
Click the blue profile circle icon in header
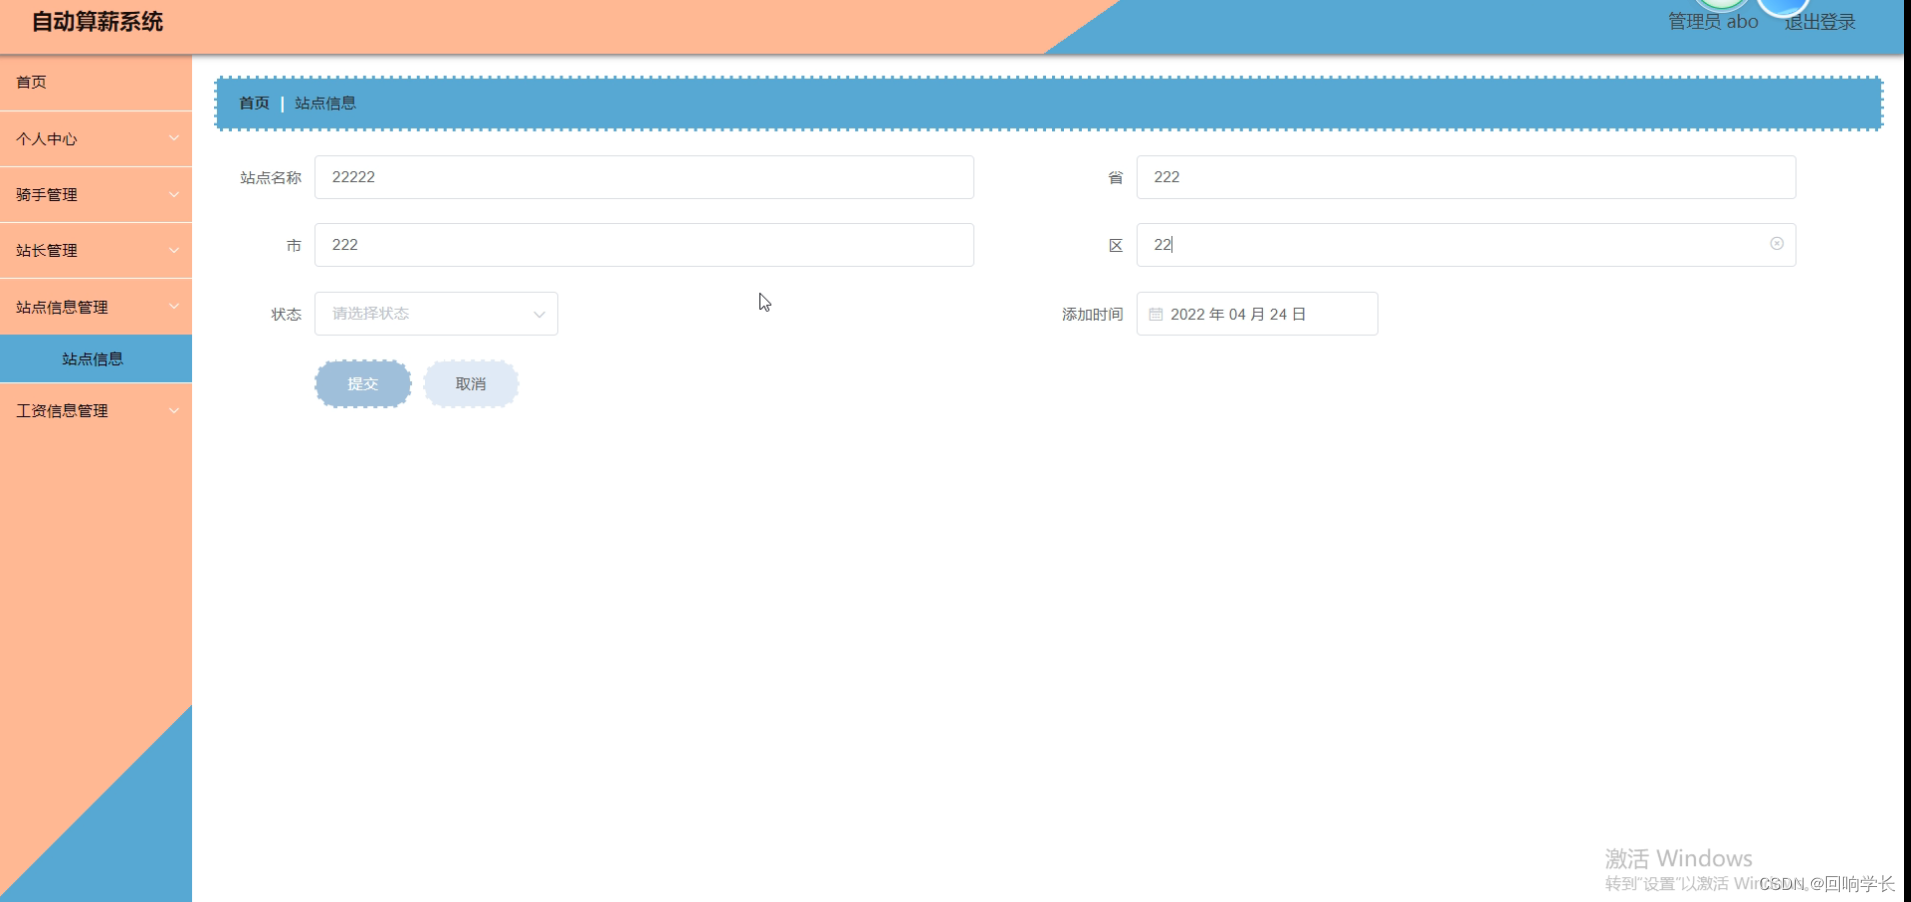point(1784,8)
